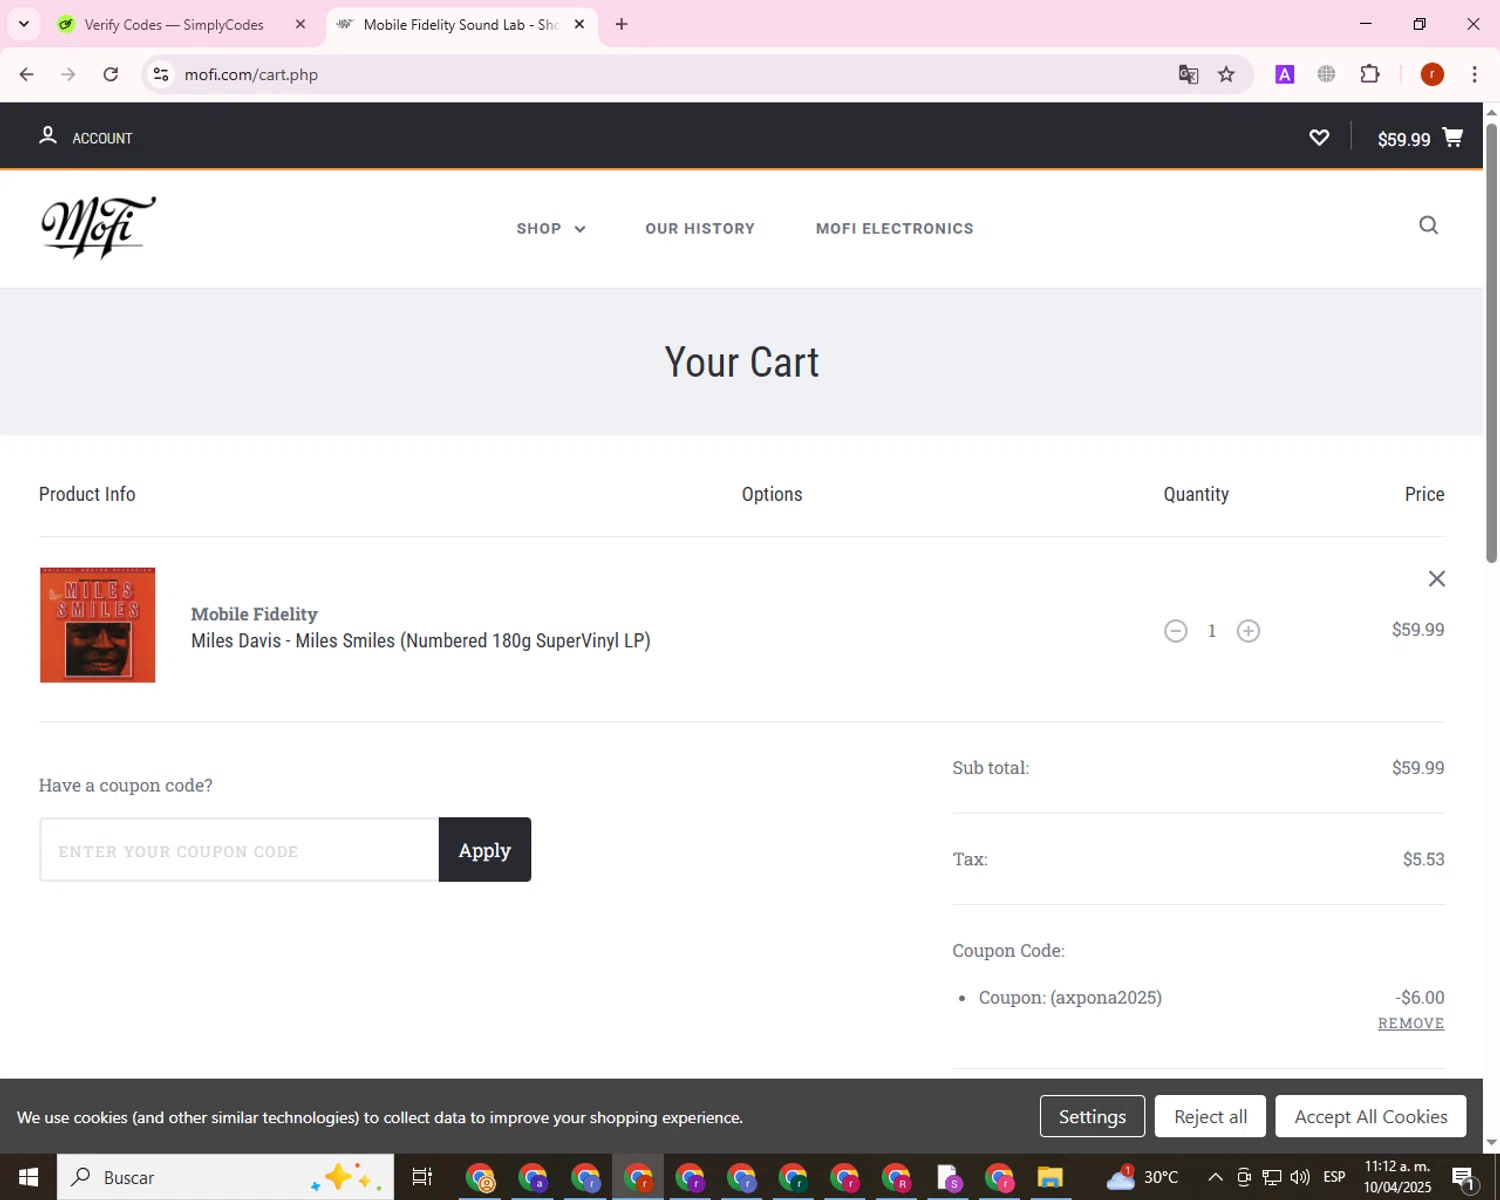View site information icon in address bar
1500x1200 pixels.
coord(161,74)
